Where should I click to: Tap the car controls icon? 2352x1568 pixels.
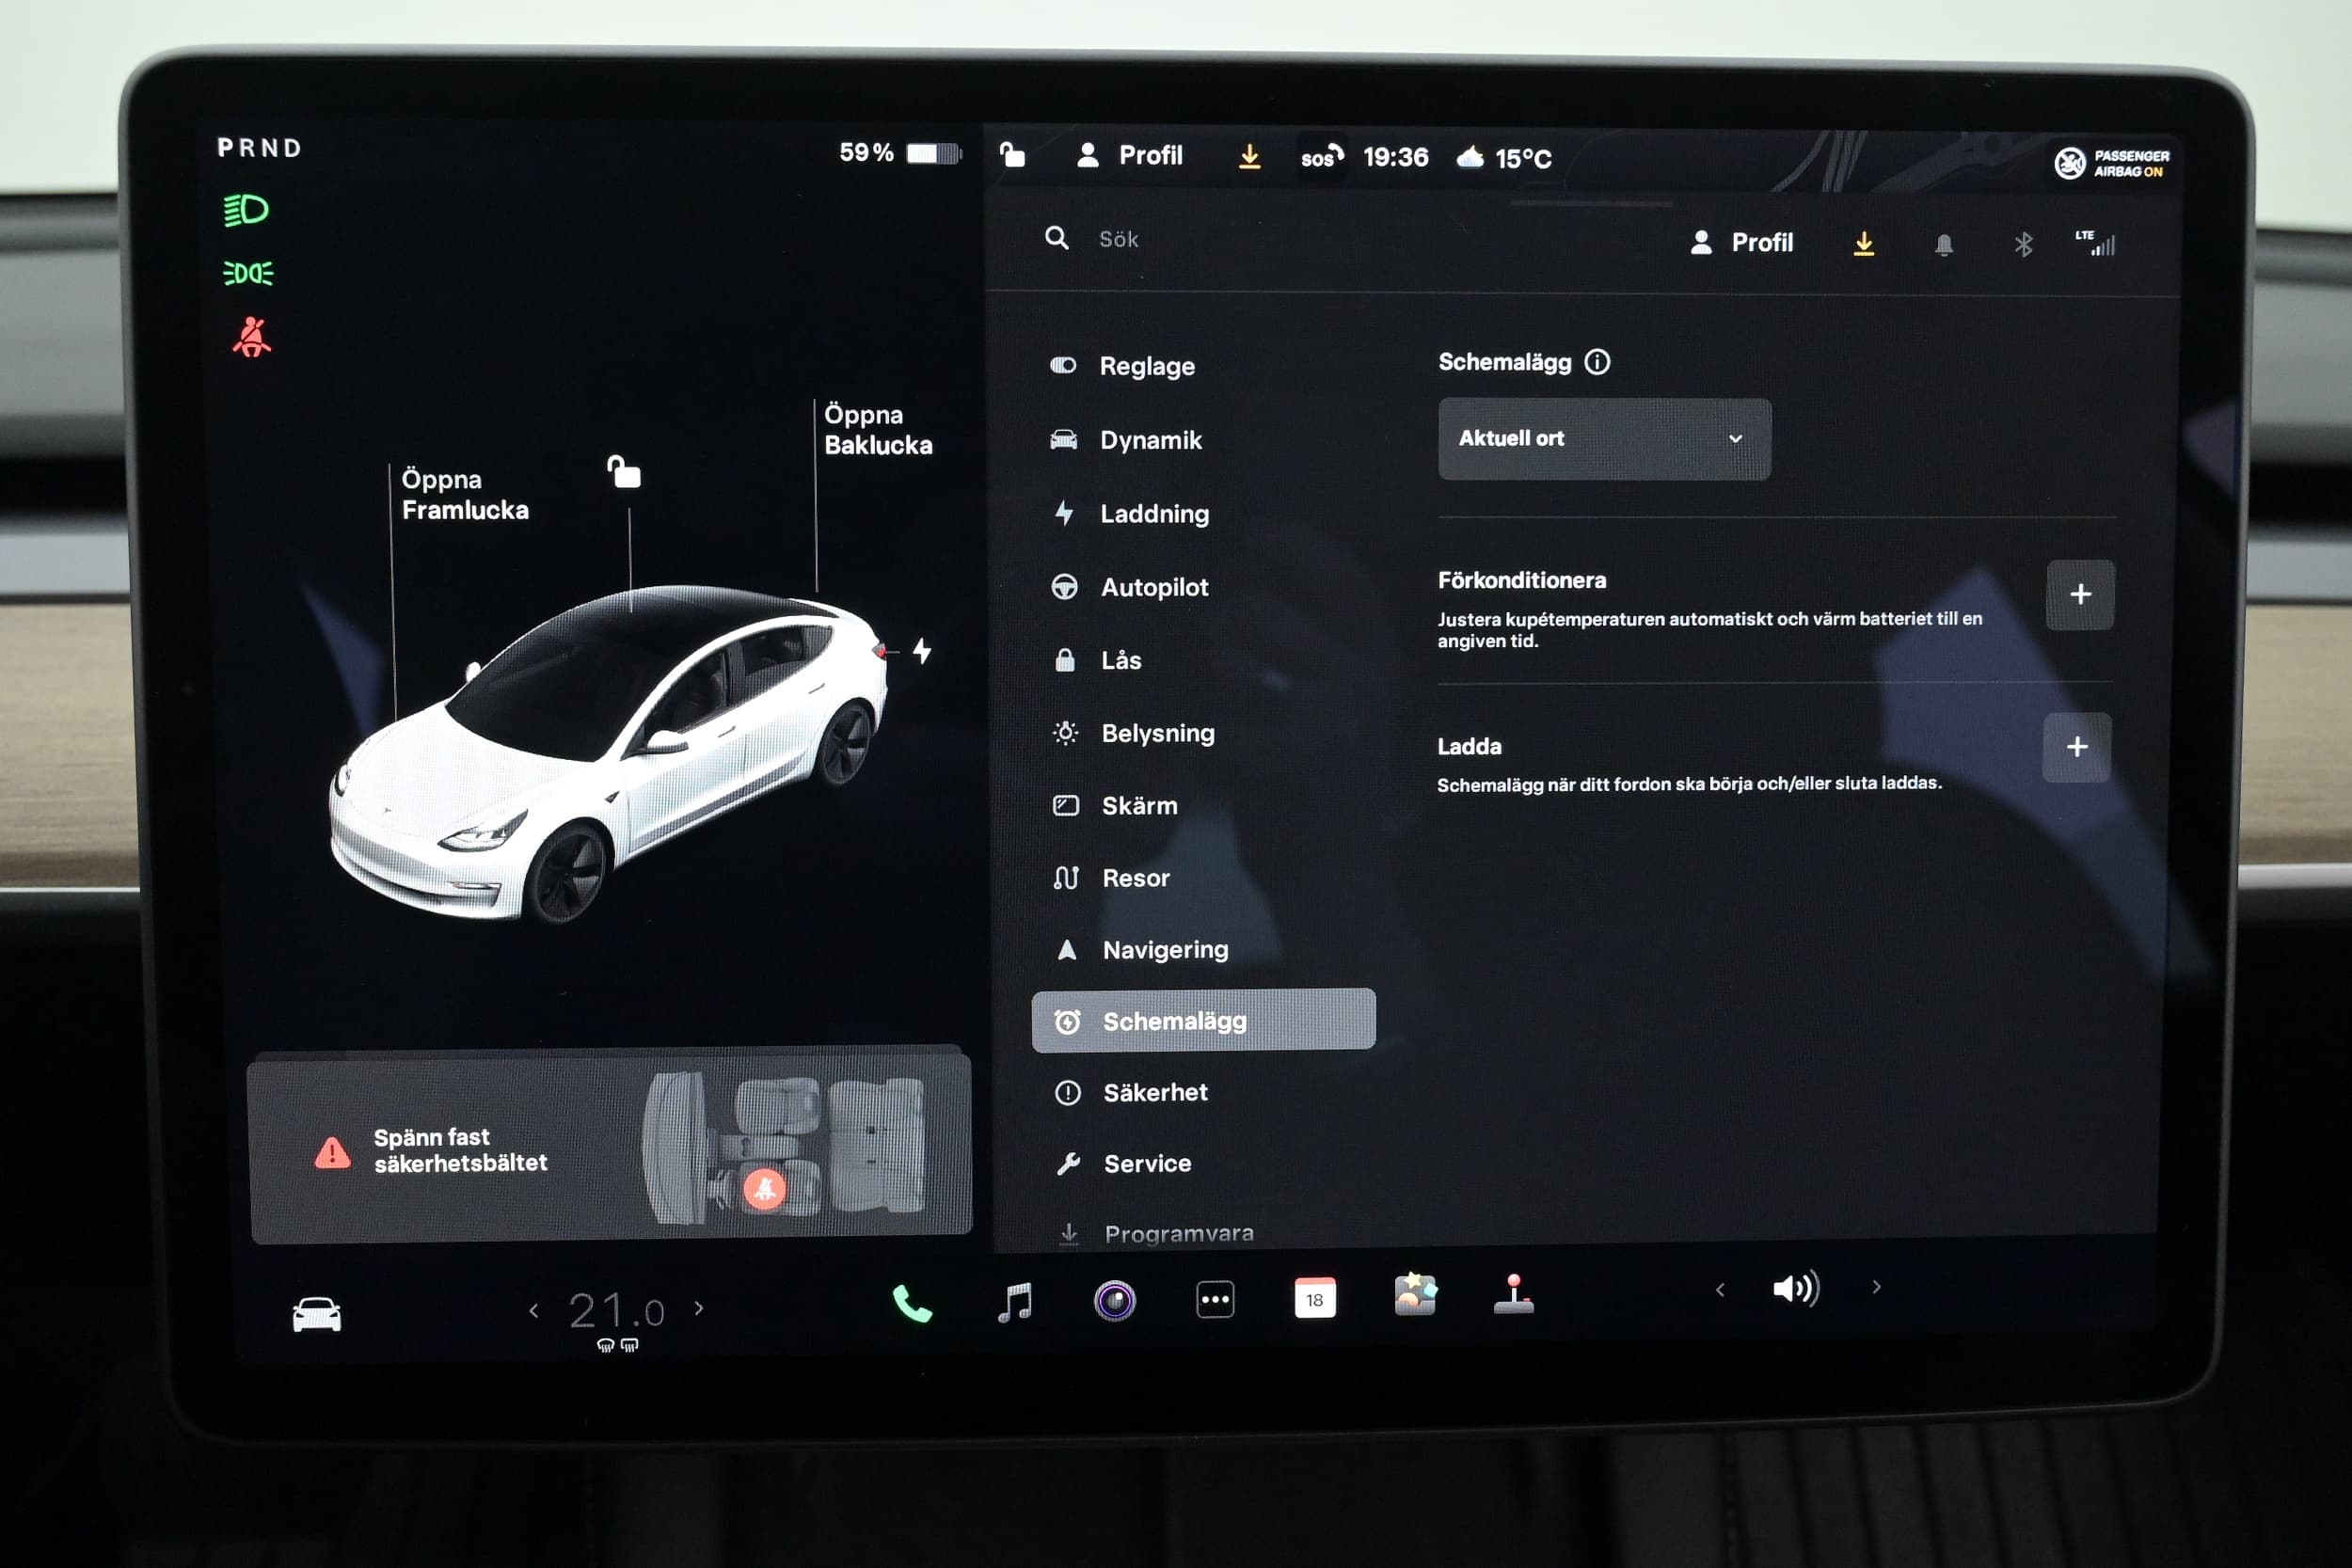[316, 1314]
